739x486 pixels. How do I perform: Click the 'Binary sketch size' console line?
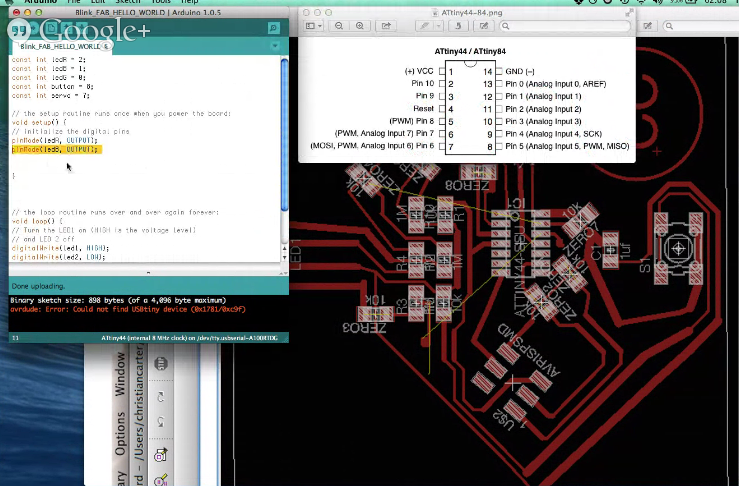(118, 300)
